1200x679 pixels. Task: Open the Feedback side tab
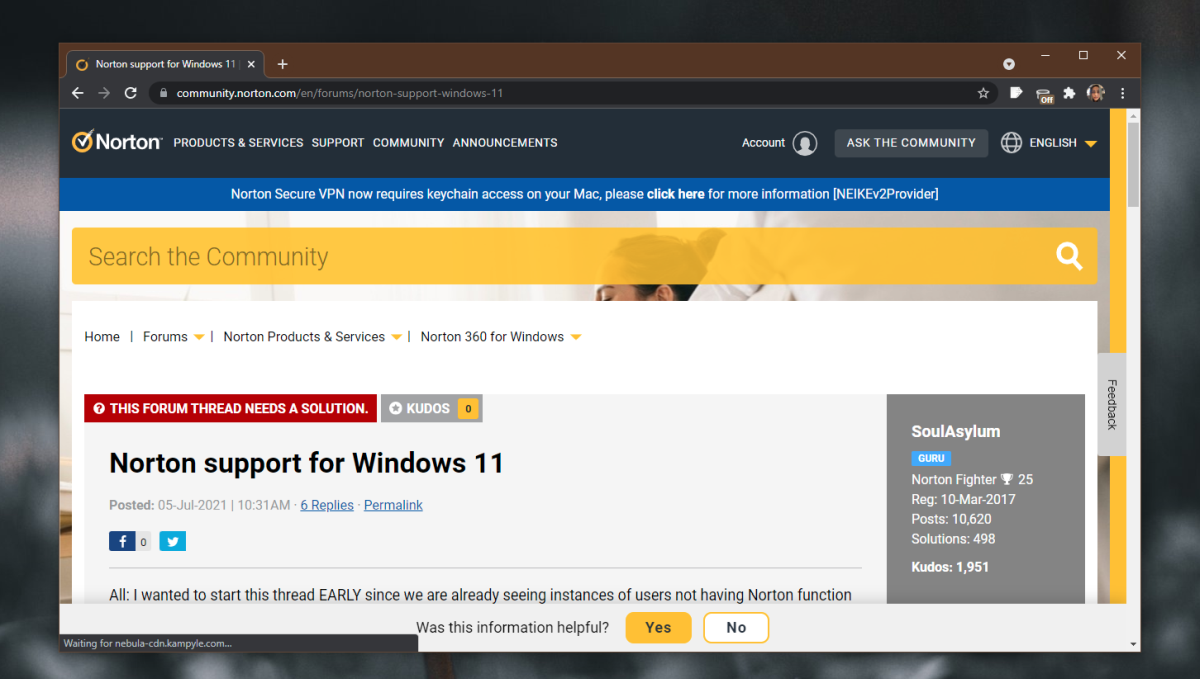[x=1111, y=404]
